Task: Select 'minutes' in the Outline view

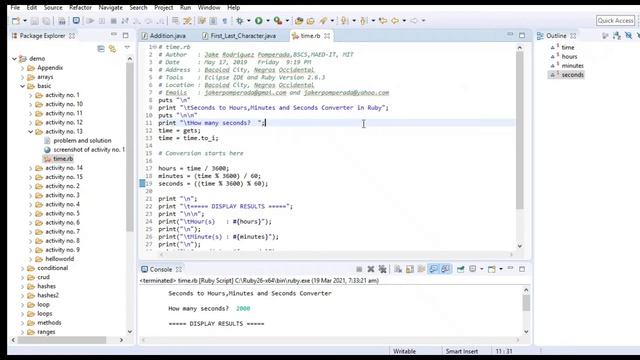Action: point(573,65)
